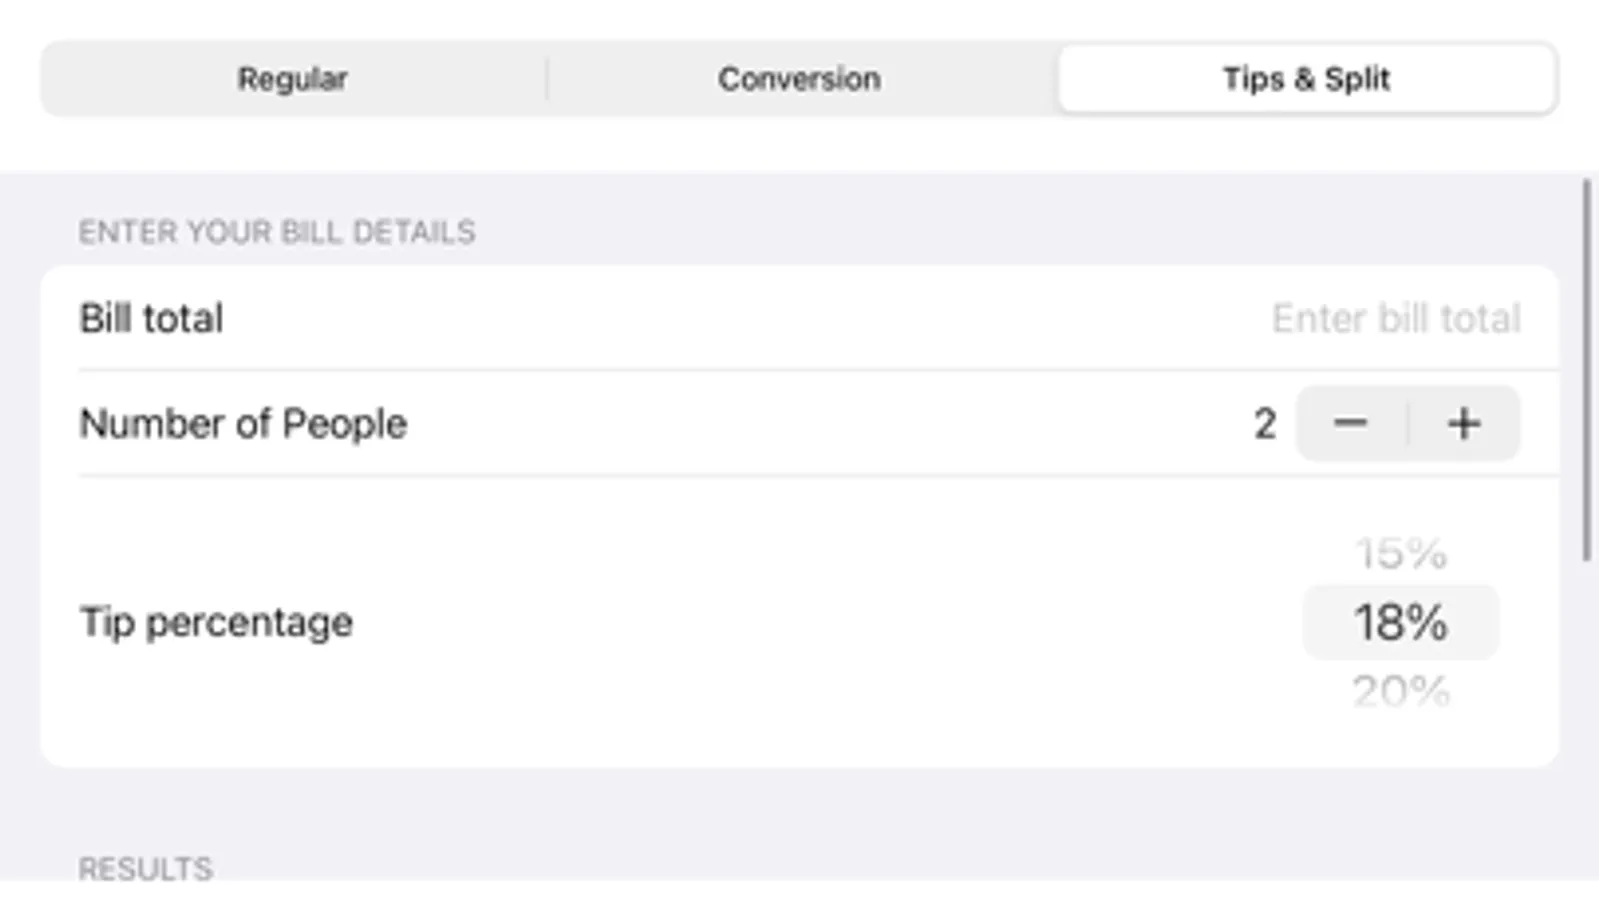This screenshot has height=900, width=1599.
Task: Select the Tips & Split tab
Action: (1304, 78)
